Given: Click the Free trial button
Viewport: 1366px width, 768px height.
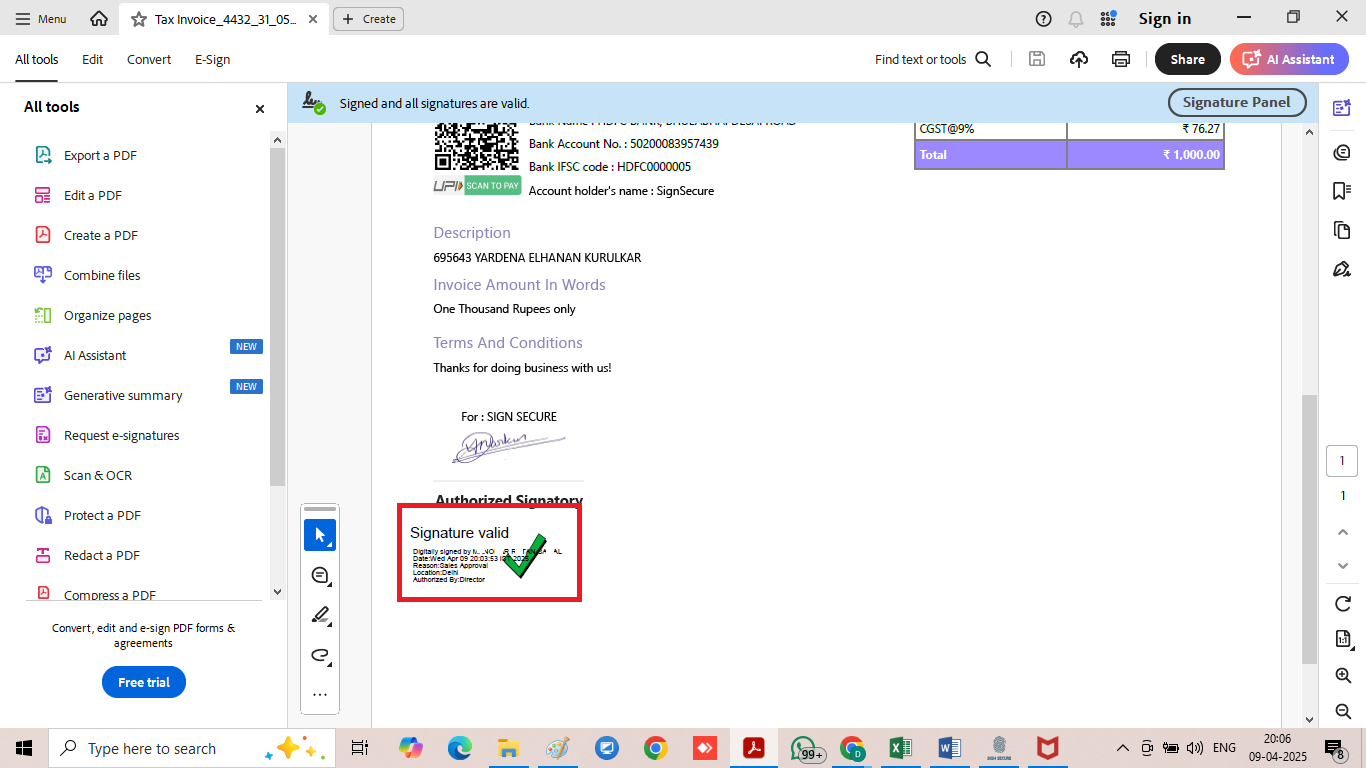Looking at the screenshot, I should click(144, 682).
